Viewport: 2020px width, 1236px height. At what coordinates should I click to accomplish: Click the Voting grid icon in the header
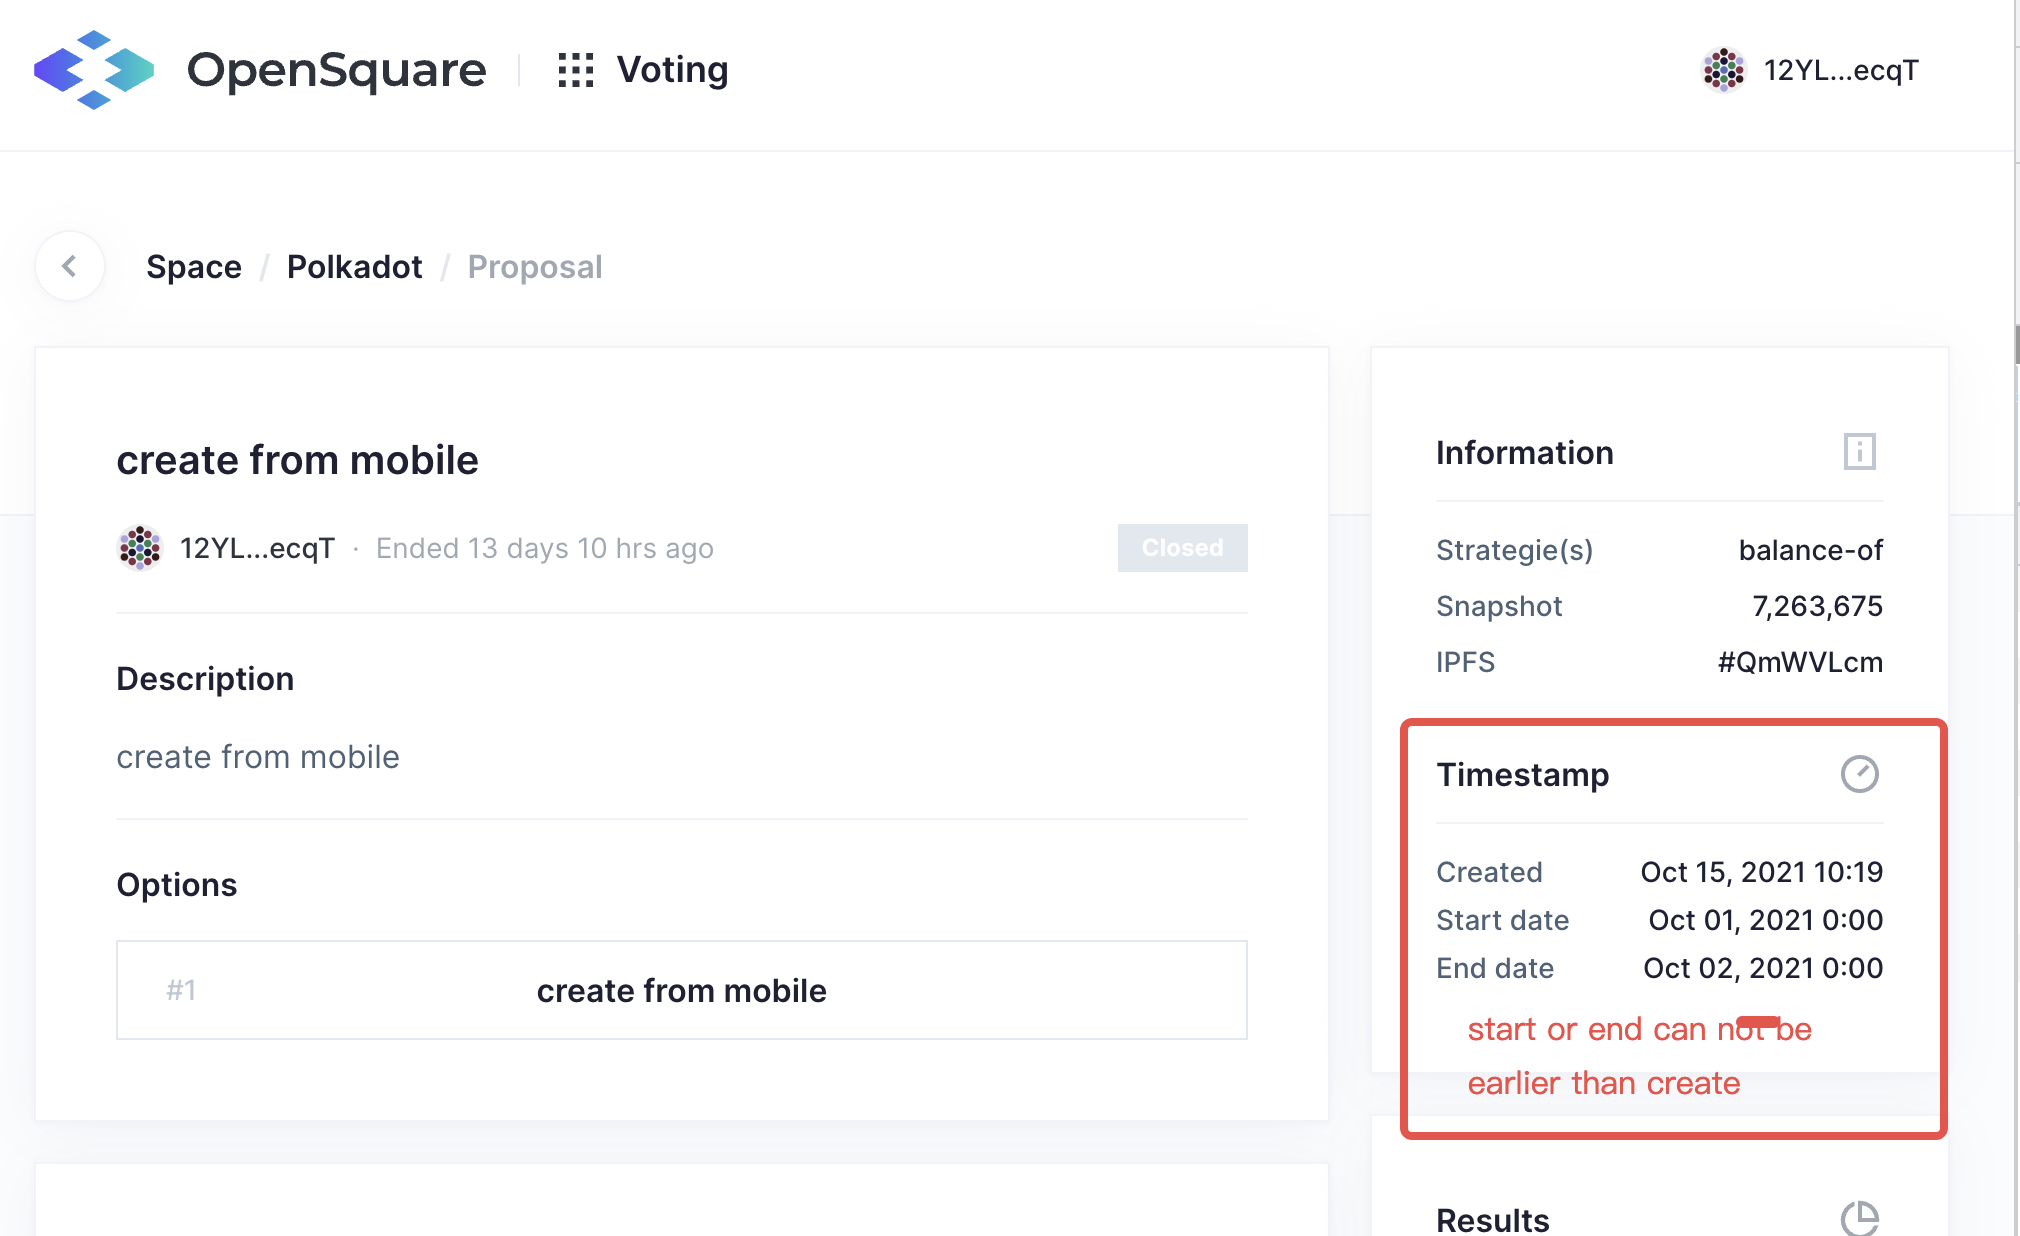(x=576, y=70)
